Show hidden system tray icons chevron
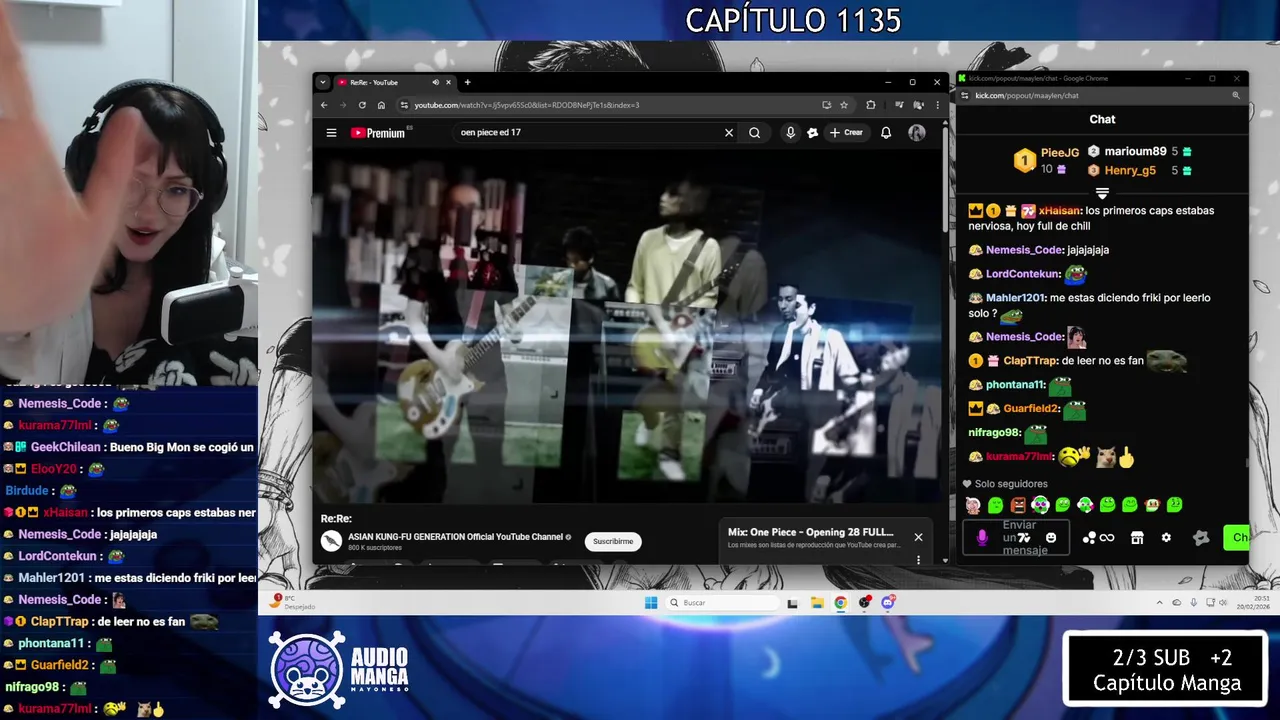 click(1160, 602)
